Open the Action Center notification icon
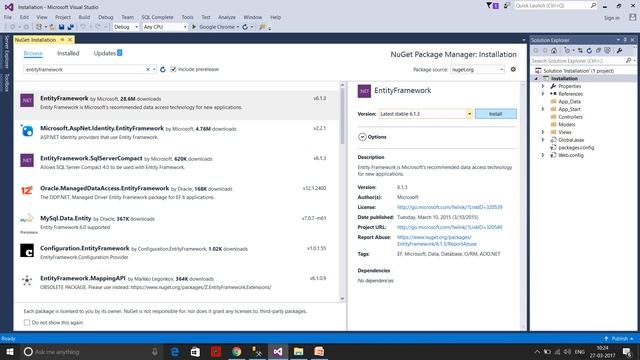640x360 pixels. coord(627,351)
